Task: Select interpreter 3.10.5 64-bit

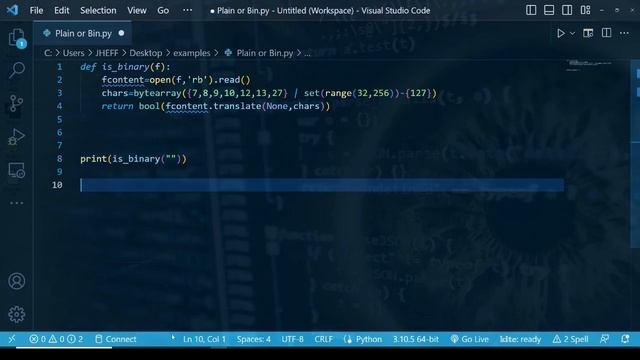Action: coord(416,339)
